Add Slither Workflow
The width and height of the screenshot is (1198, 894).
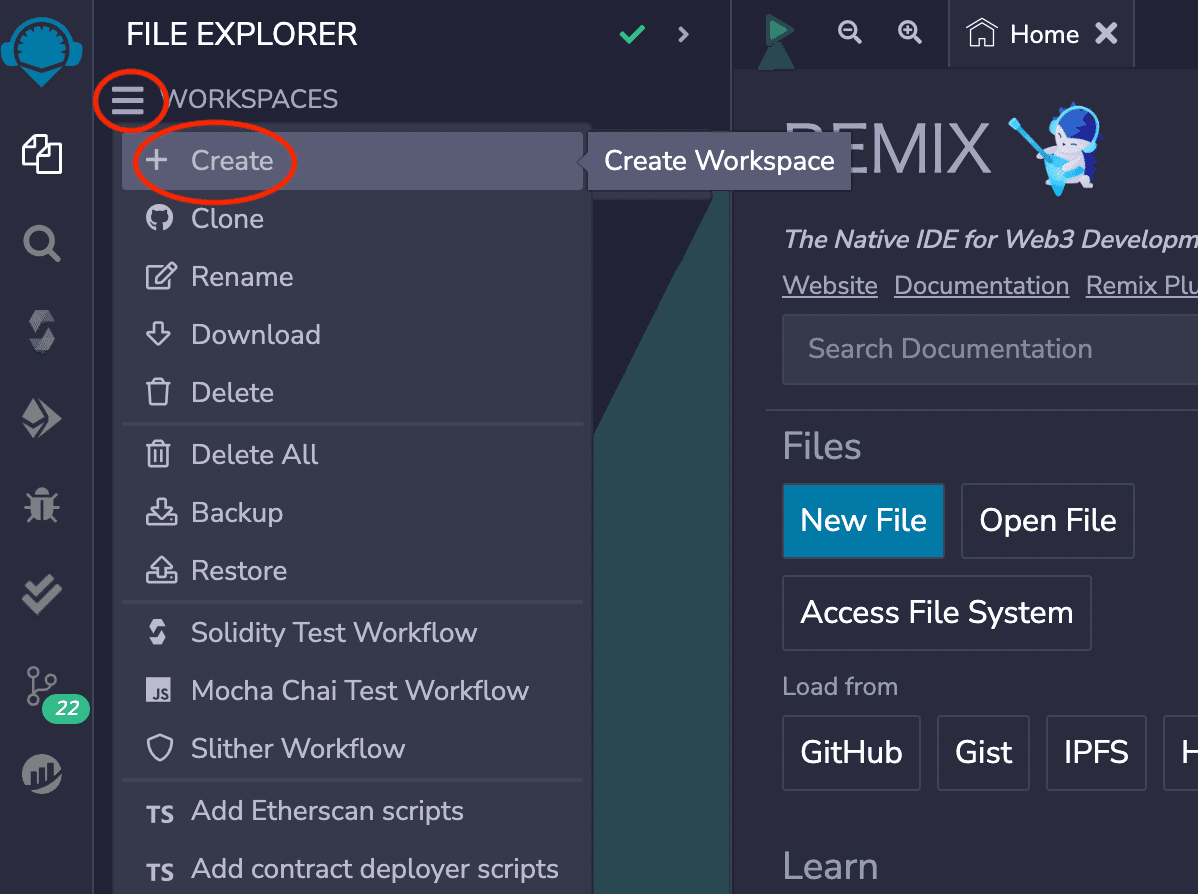pyautogui.click(x=352, y=749)
